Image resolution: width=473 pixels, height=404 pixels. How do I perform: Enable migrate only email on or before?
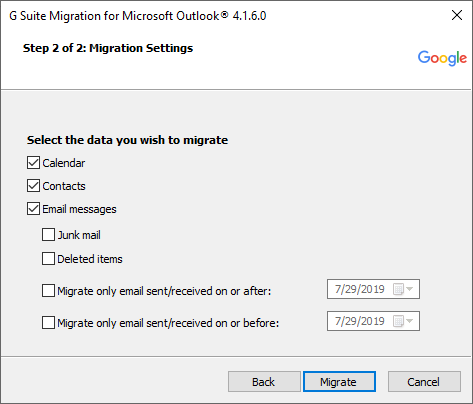[48, 322]
